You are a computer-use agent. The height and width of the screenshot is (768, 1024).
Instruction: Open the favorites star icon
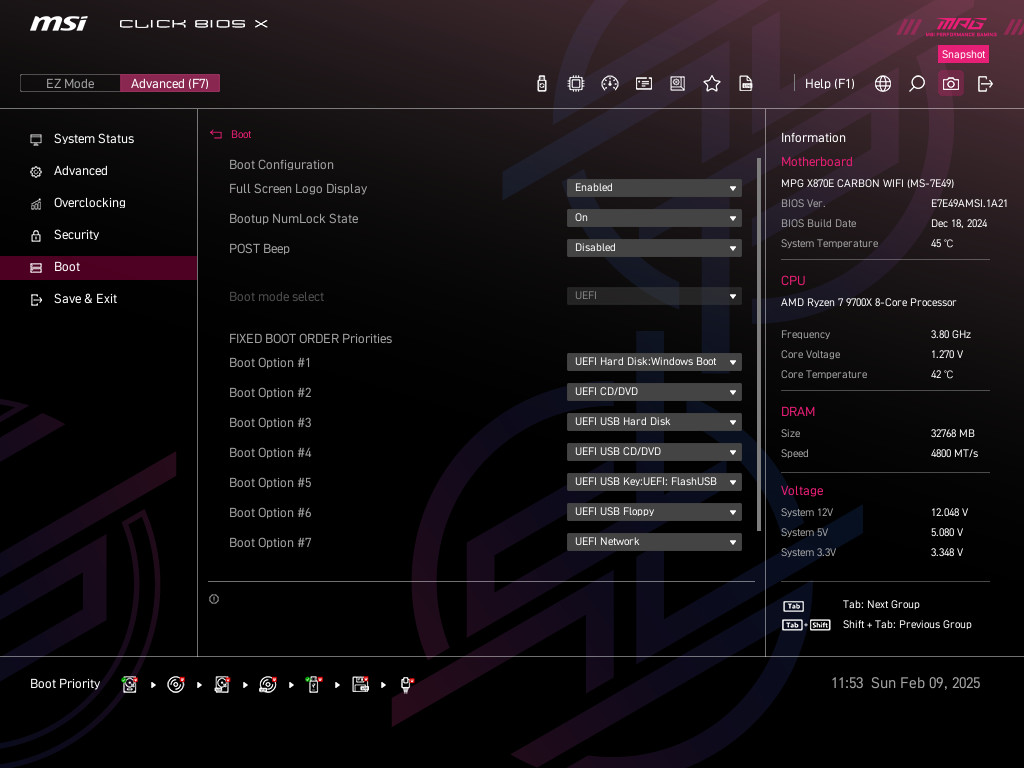point(712,84)
